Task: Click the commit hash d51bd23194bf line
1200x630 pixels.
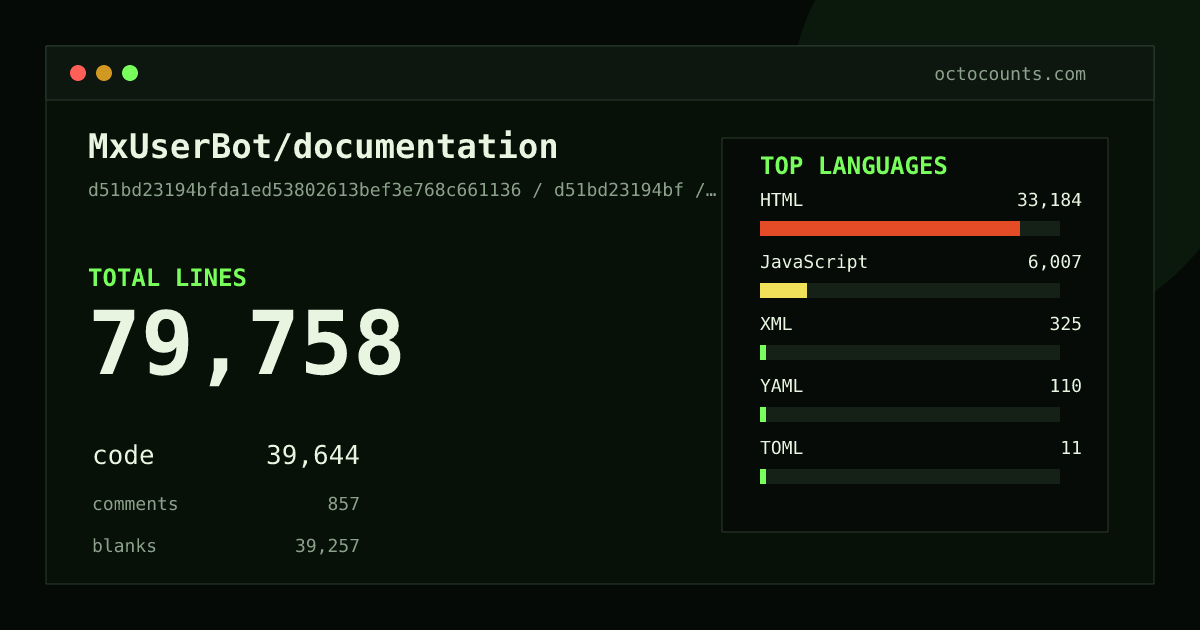Action: 402,190
